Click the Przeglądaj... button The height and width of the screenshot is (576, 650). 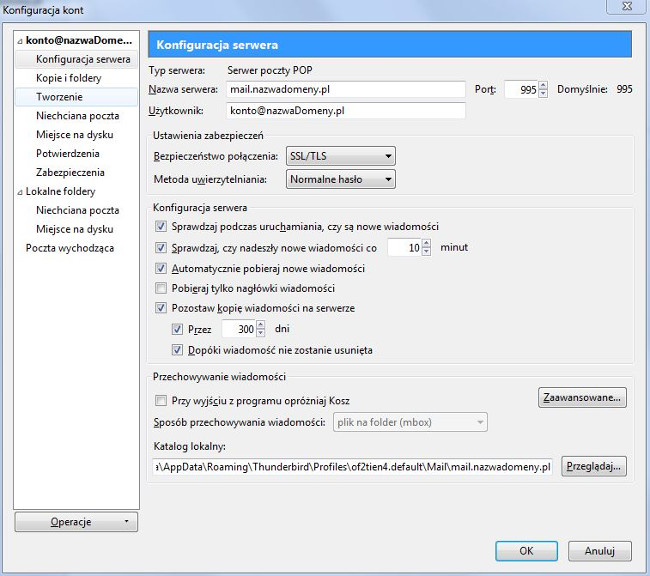(594, 467)
